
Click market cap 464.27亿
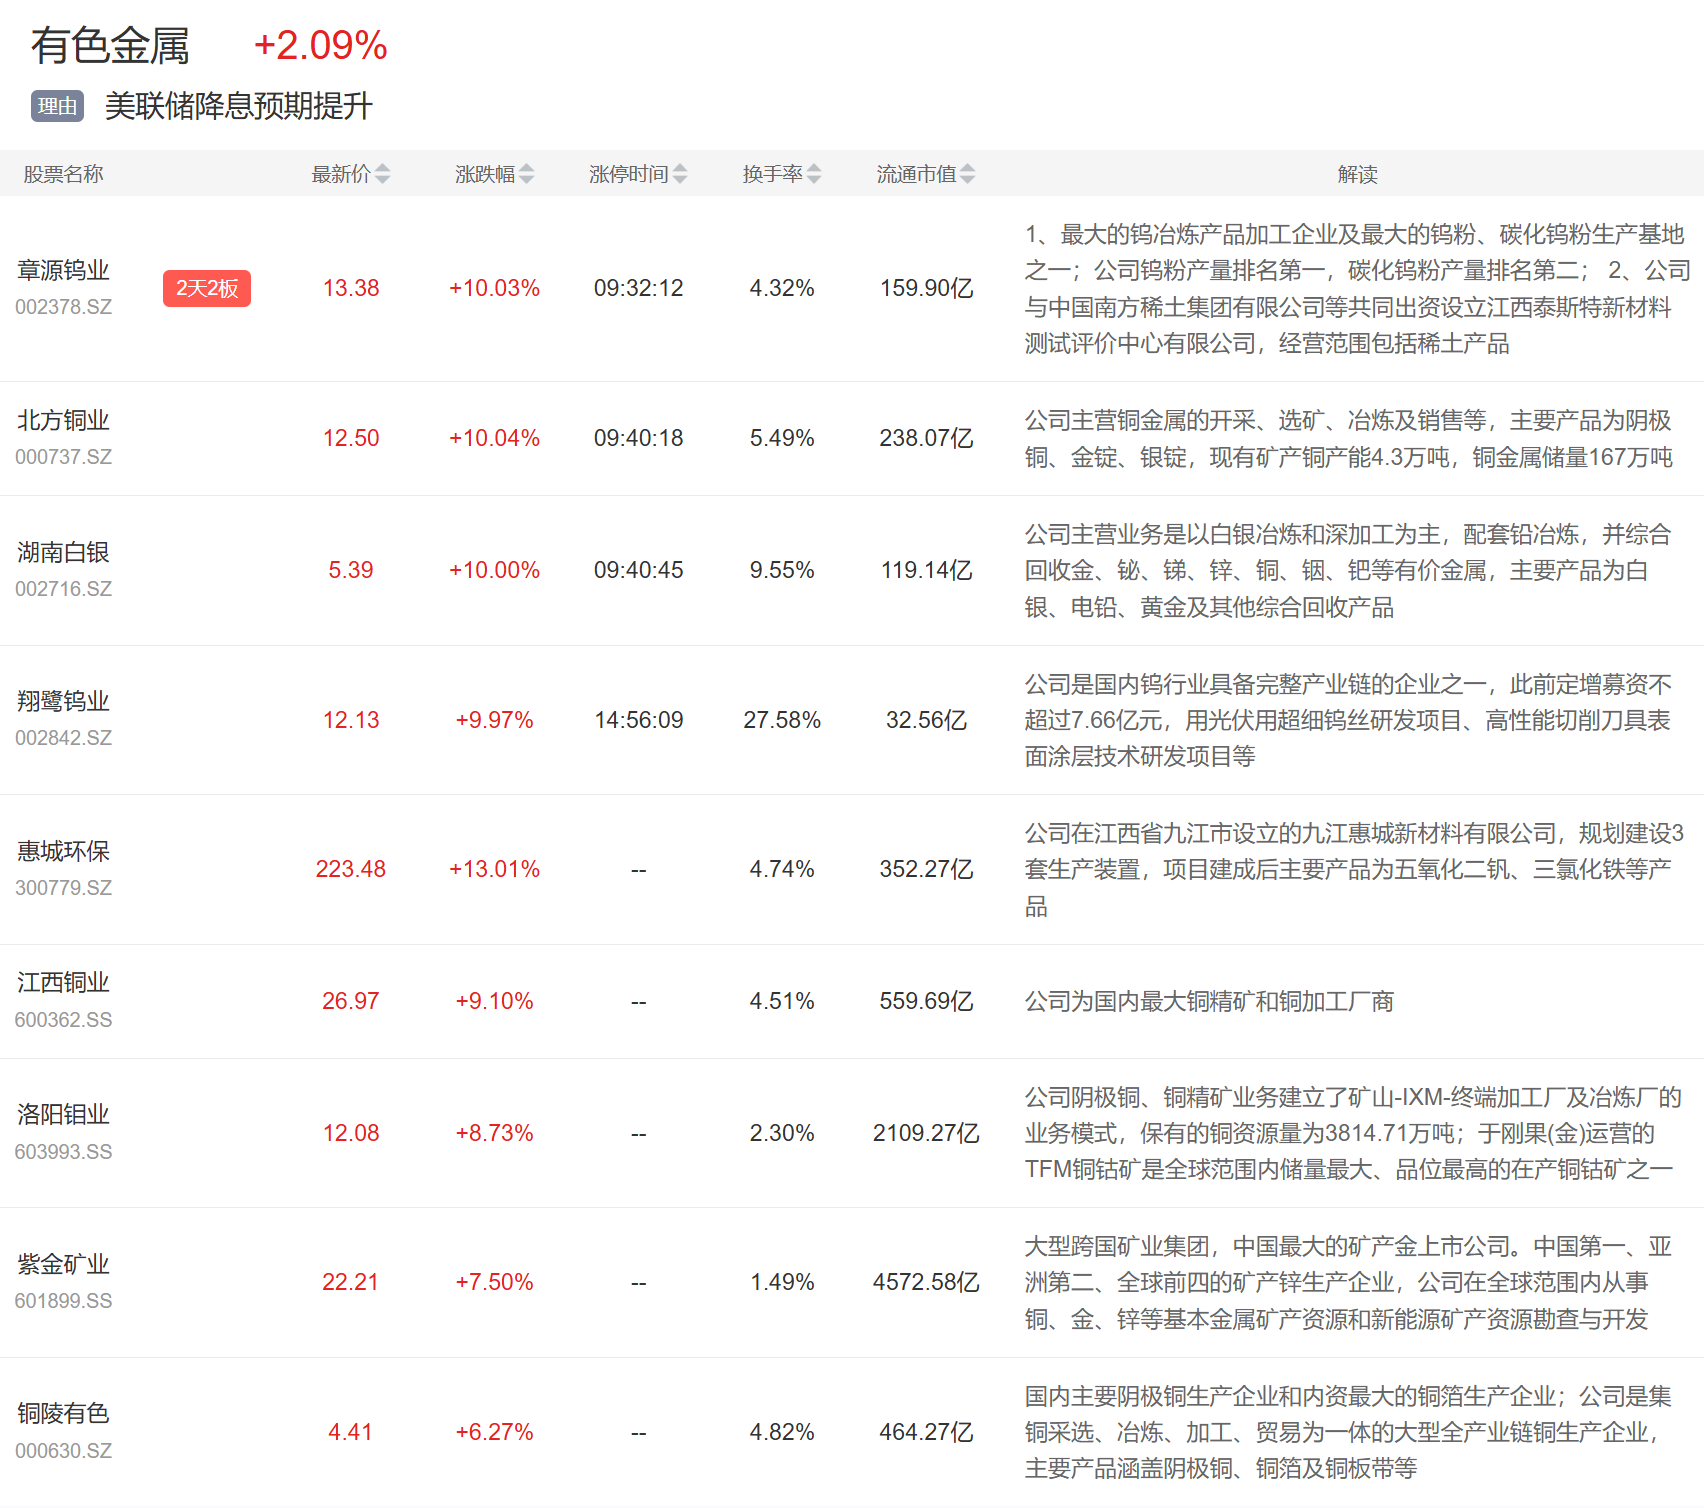(926, 1432)
